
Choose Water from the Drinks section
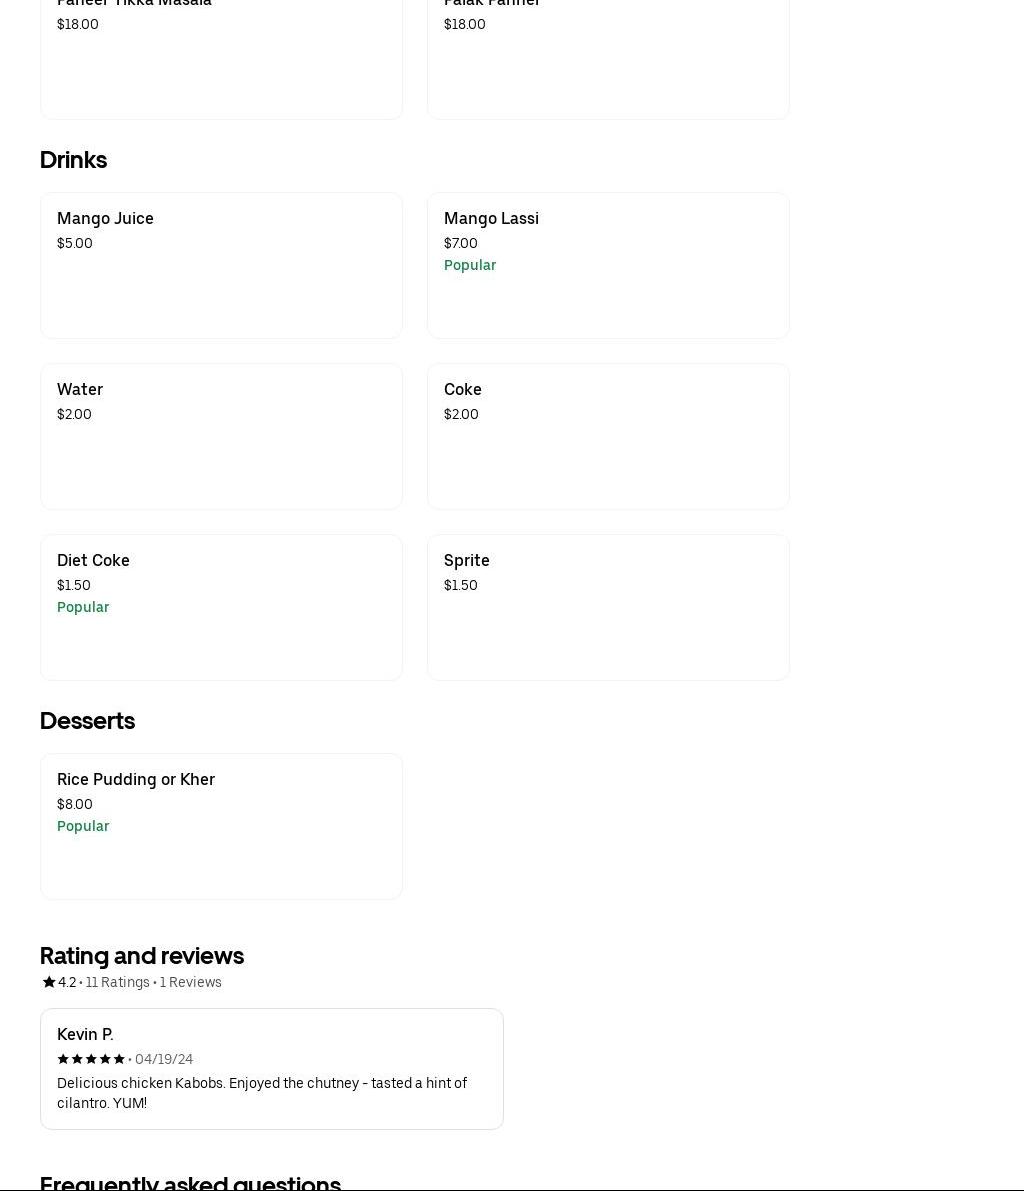[80, 389]
